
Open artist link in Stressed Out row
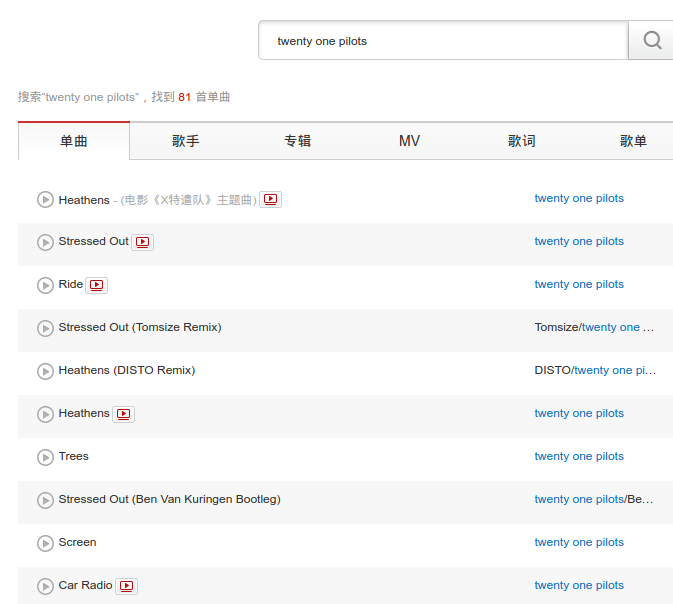click(579, 241)
